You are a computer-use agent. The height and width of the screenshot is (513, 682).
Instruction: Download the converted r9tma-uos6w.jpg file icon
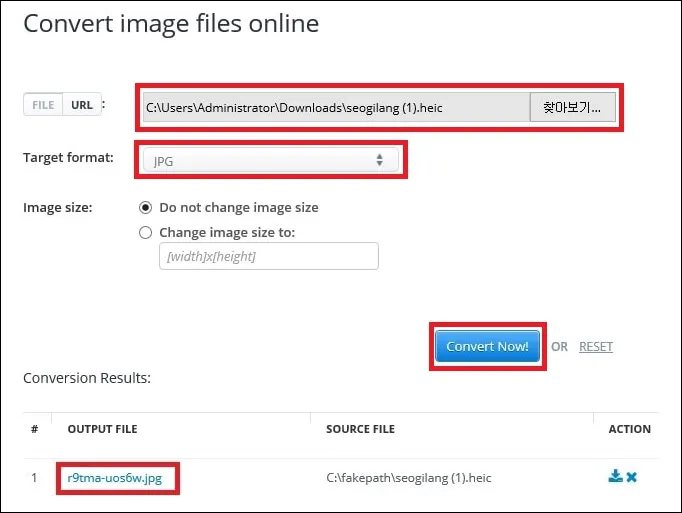(x=615, y=477)
